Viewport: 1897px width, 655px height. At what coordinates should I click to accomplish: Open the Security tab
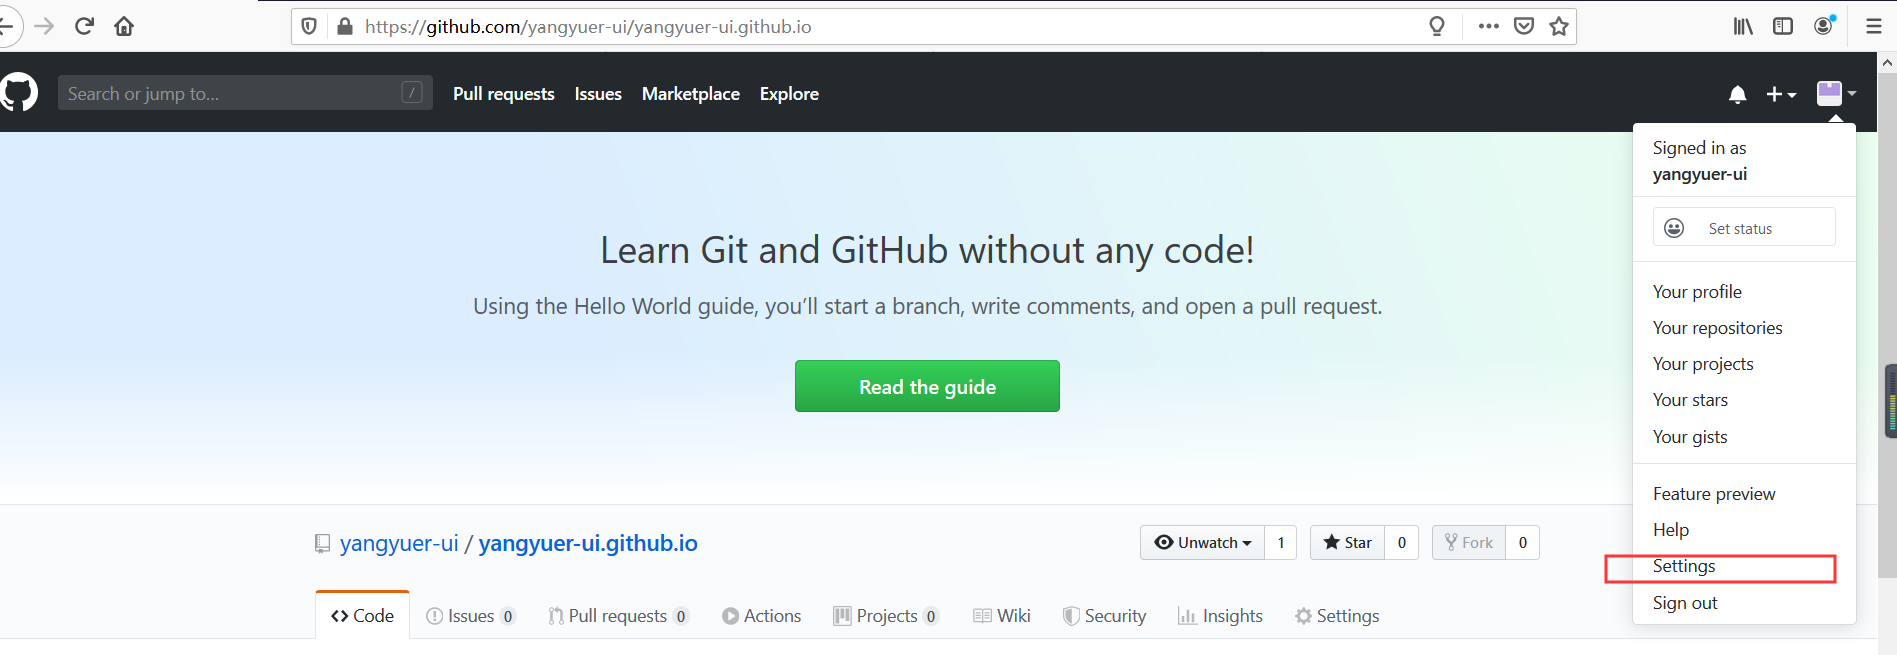(x=1104, y=616)
